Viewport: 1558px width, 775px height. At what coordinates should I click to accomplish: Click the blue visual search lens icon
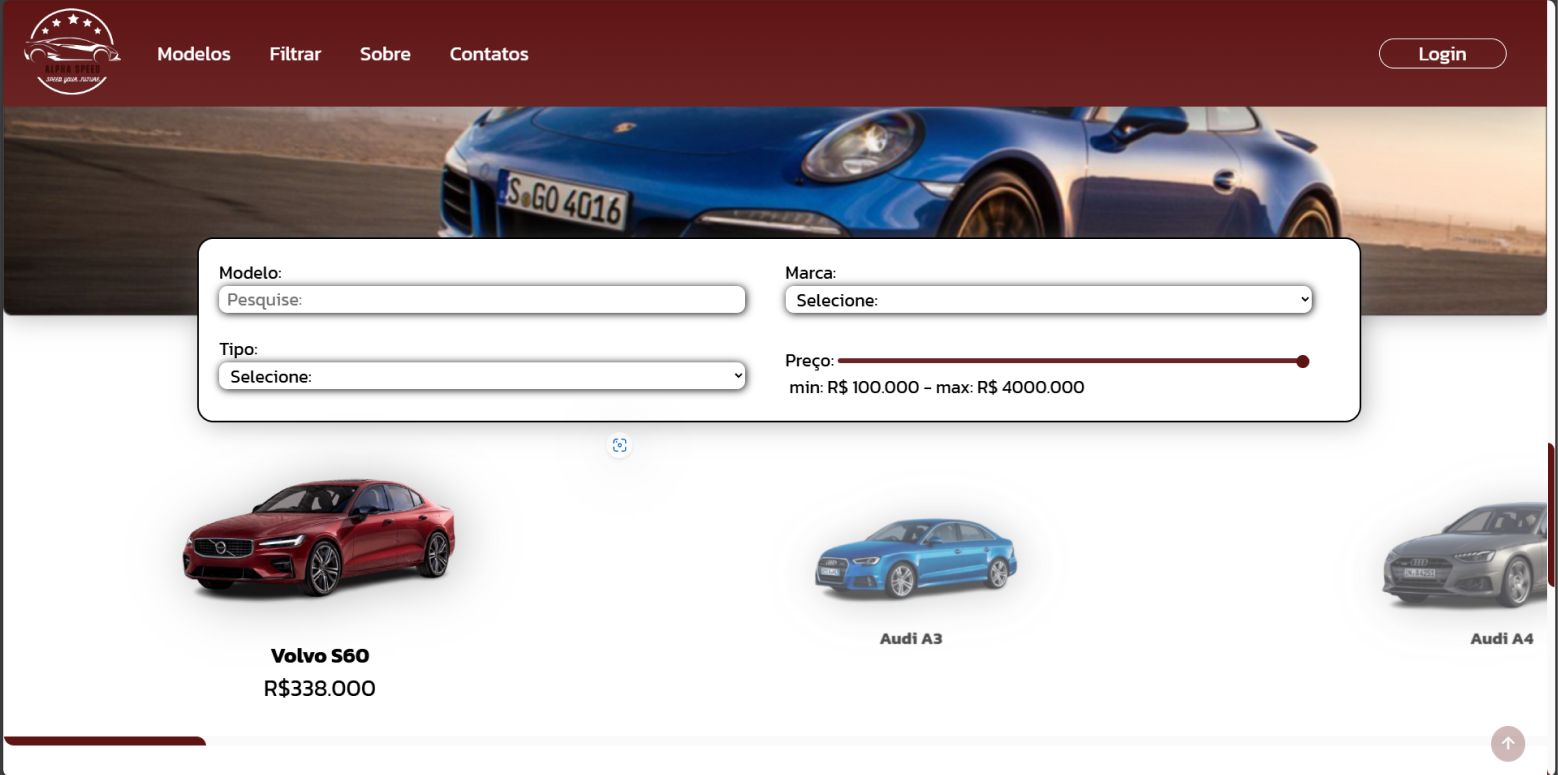(x=620, y=445)
